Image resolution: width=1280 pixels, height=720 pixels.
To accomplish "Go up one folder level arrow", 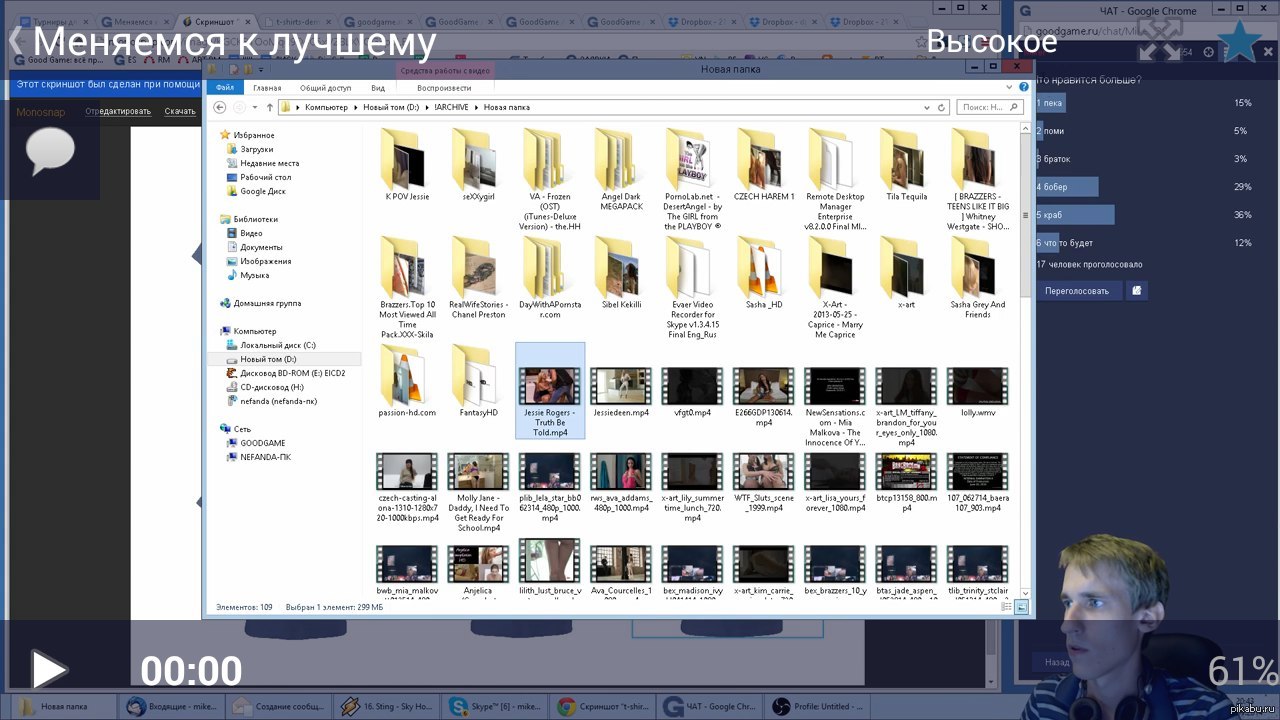I will 269,107.
